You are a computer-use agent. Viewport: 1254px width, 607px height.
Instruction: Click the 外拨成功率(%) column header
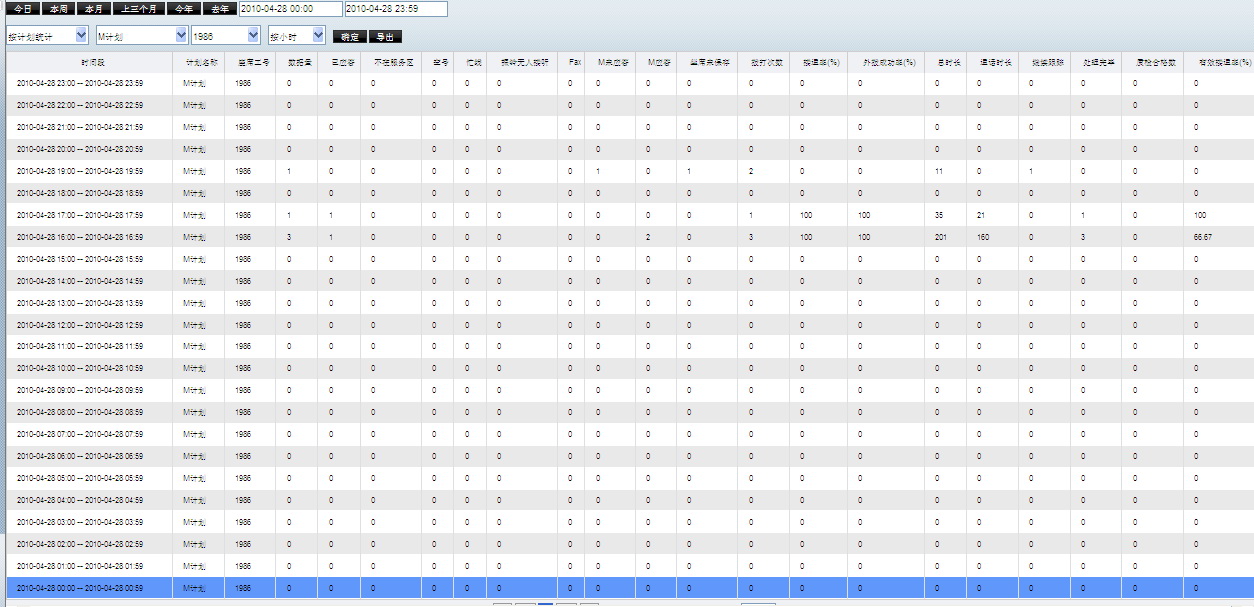[x=888, y=62]
